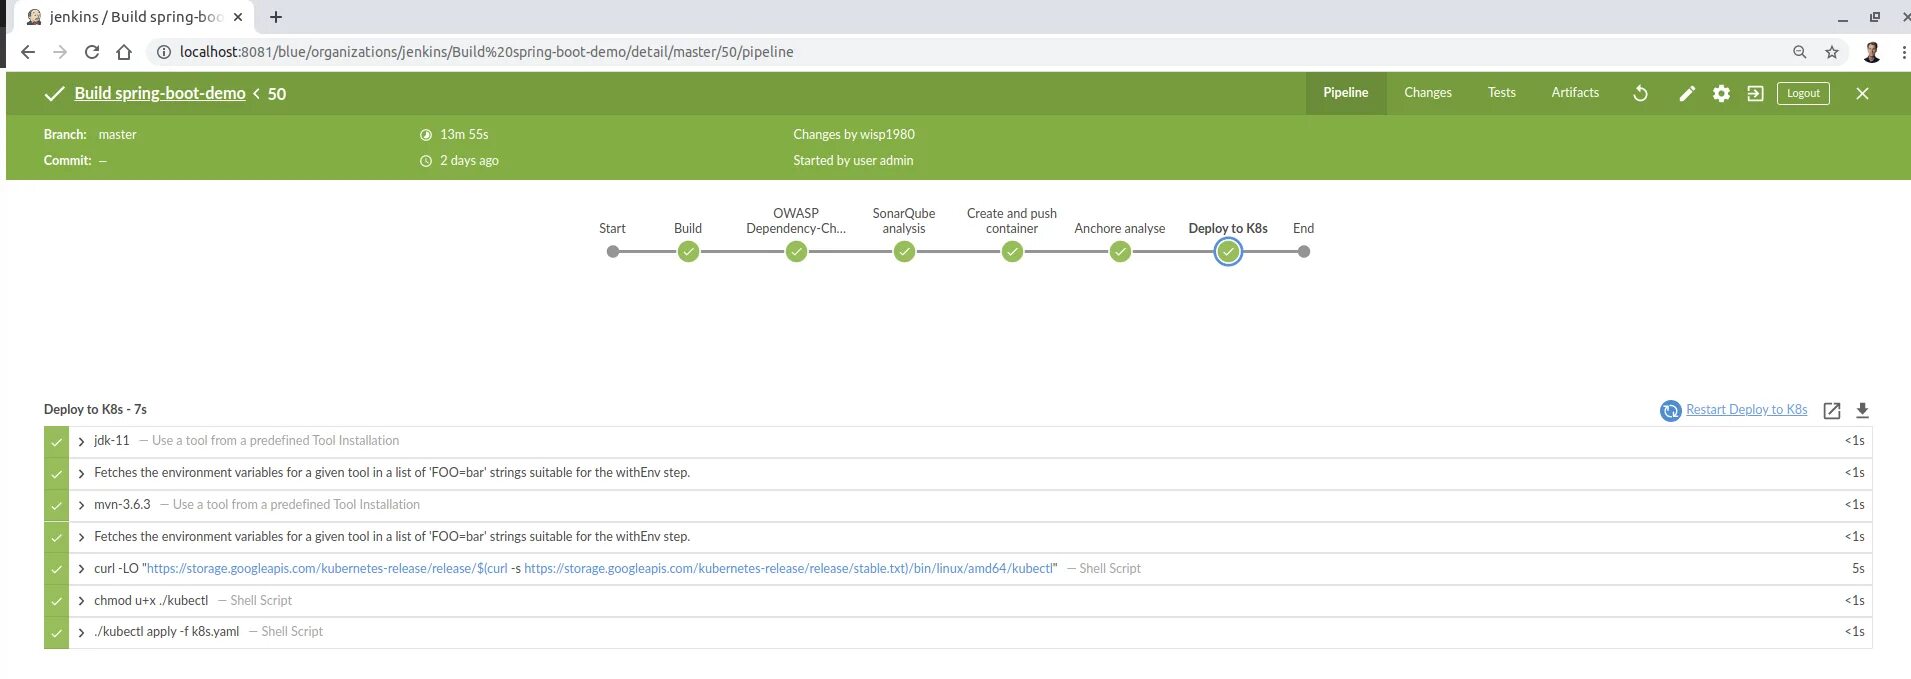
Task: Download the stage log icon
Action: [1862, 410]
